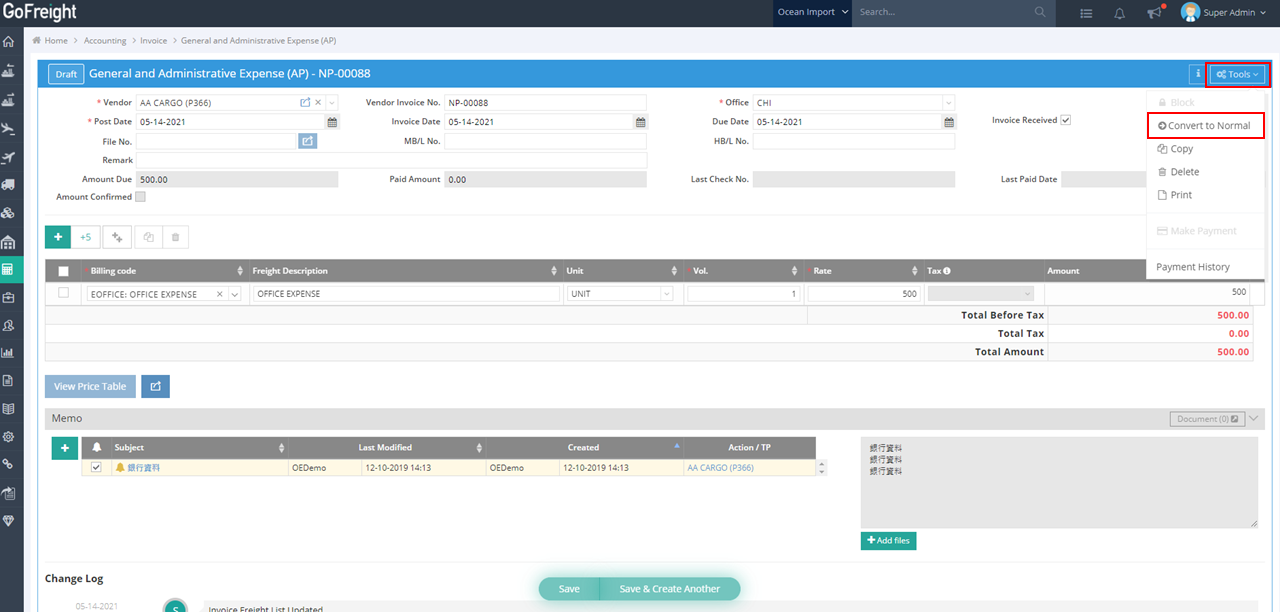This screenshot has height=612, width=1280.
Task: Click the Add files button
Action: pyautogui.click(x=888, y=541)
